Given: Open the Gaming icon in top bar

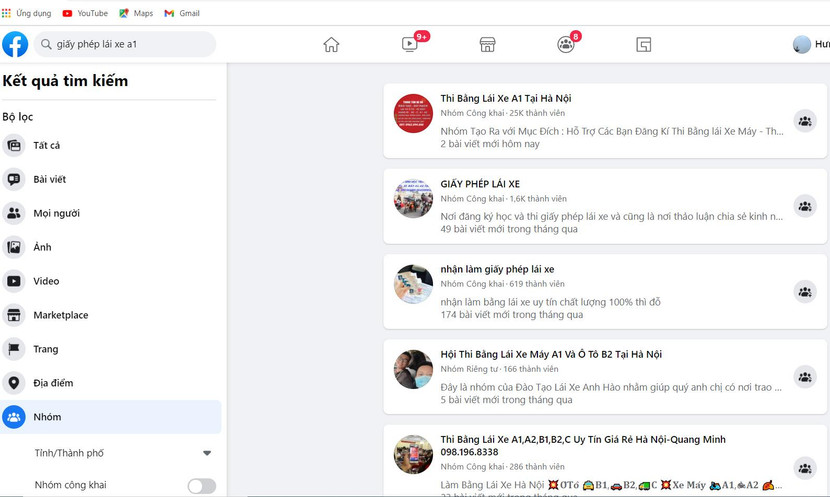Looking at the screenshot, I should point(644,44).
